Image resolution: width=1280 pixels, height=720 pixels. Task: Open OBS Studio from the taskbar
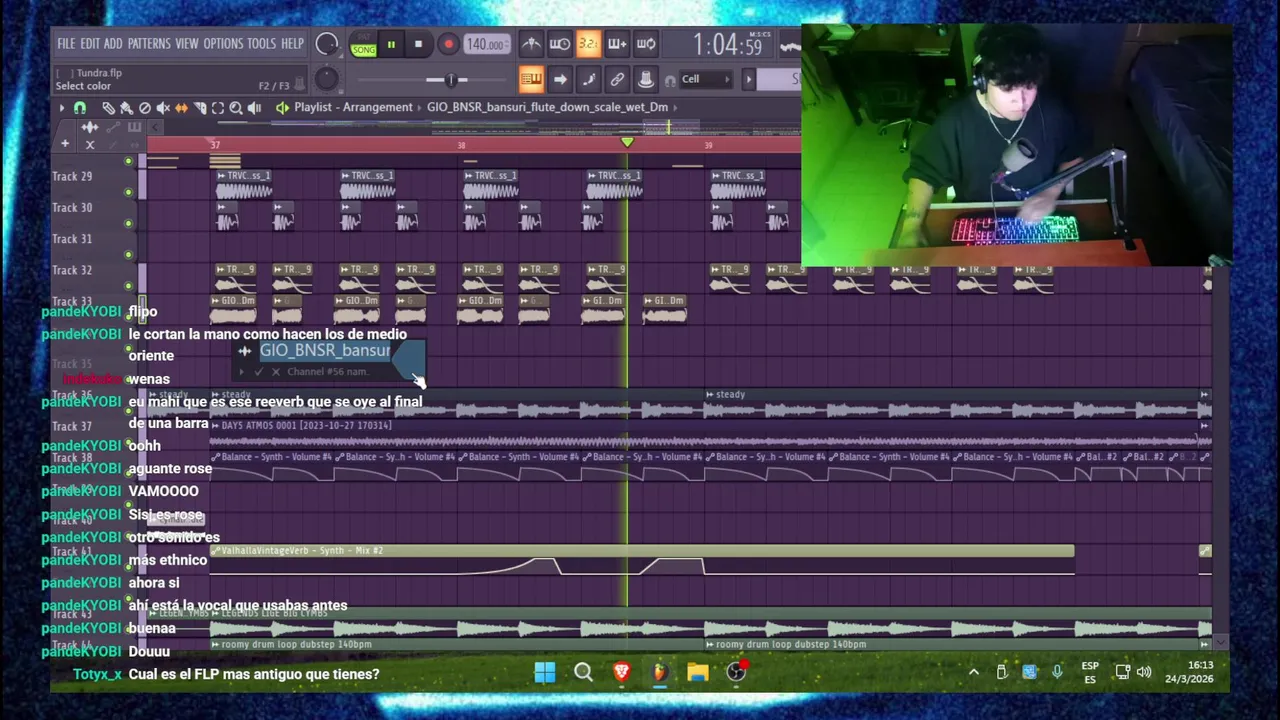tap(736, 672)
